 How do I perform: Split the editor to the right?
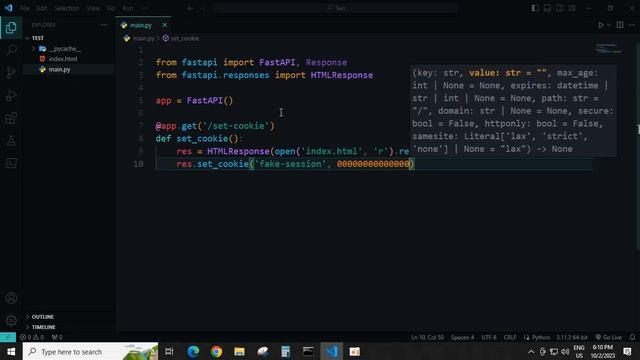pyautogui.click(x=620, y=25)
